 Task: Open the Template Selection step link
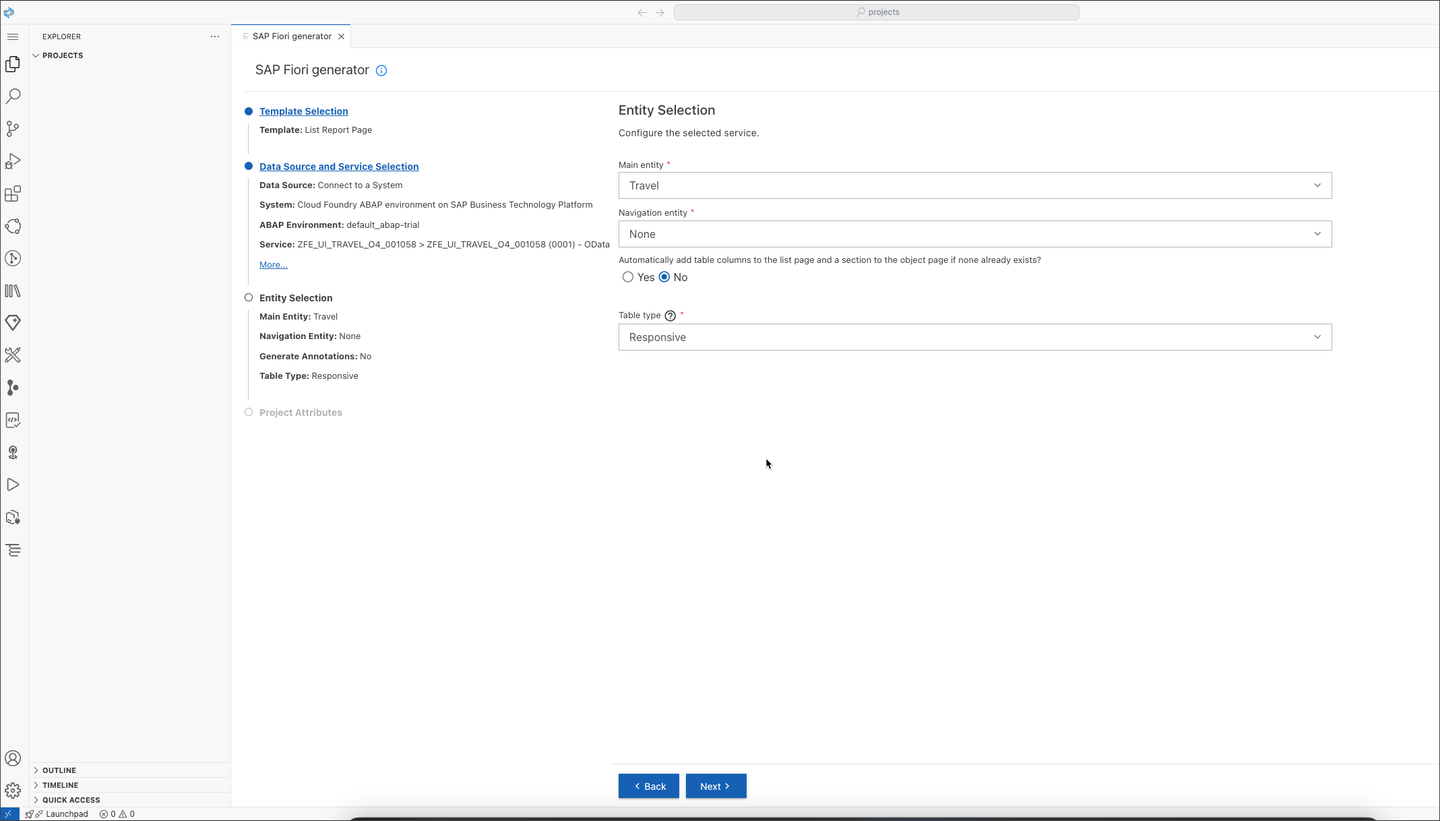pyautogui.click(x=304, y=111)
